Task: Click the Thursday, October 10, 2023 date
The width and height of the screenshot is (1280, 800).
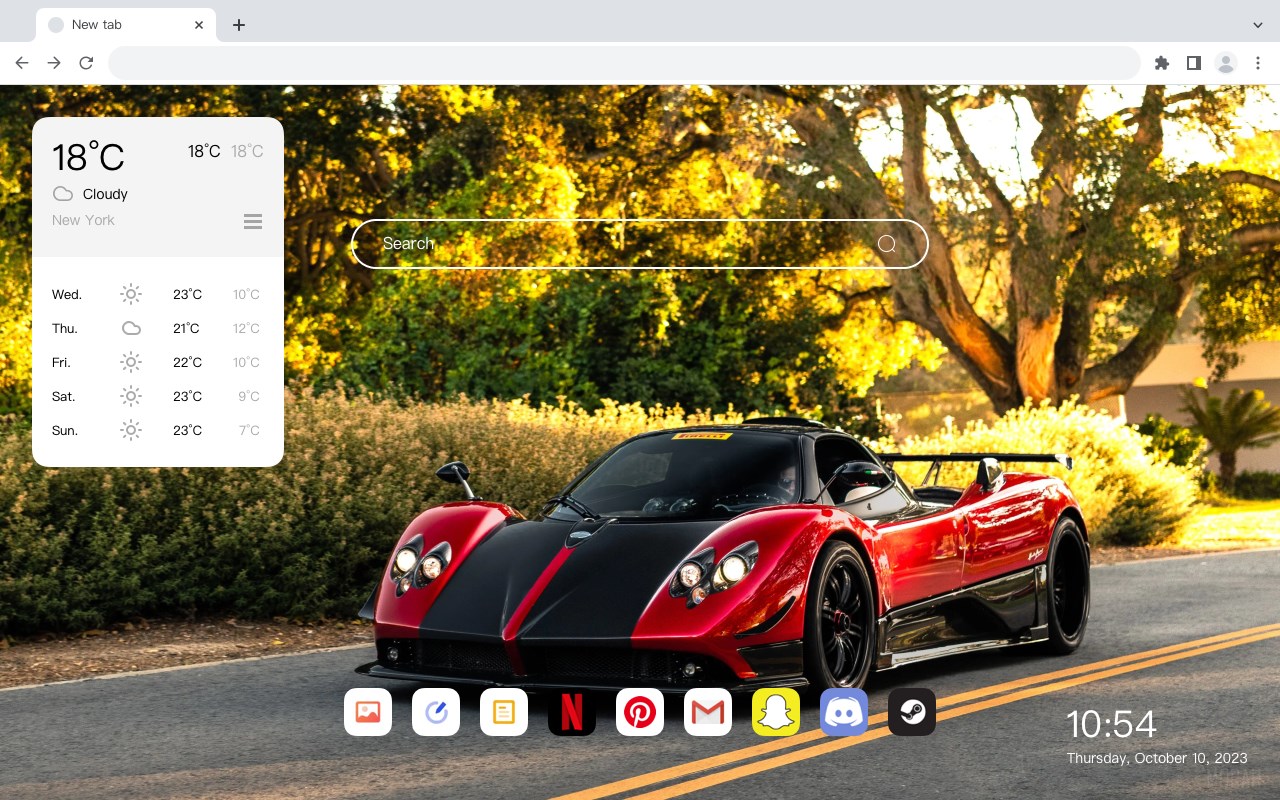Action: (x=1157, y=758)
